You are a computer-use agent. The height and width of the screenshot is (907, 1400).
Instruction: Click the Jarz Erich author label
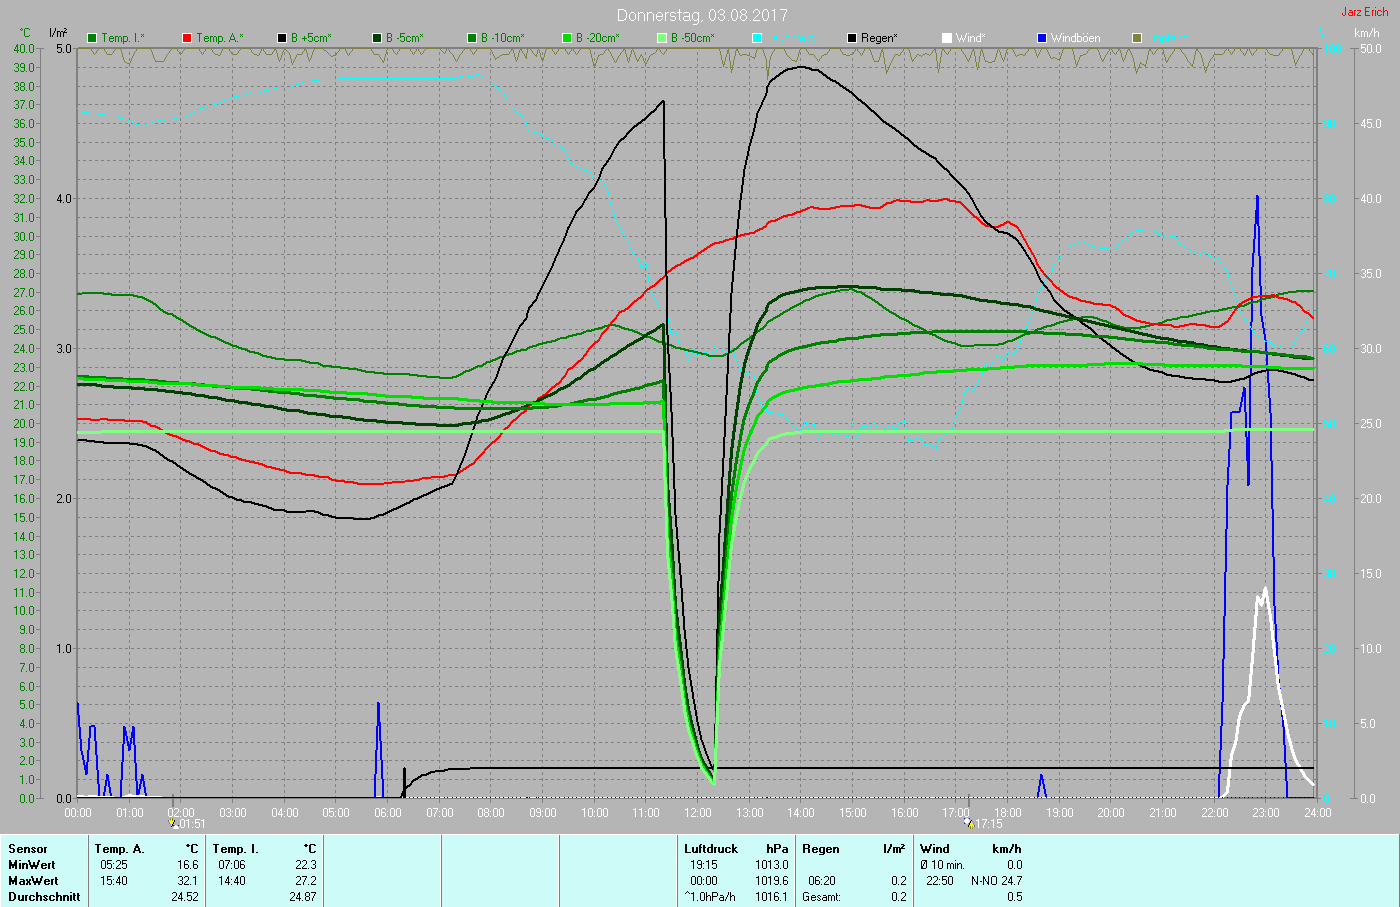pyautogui.click(x=1365, y=12)
